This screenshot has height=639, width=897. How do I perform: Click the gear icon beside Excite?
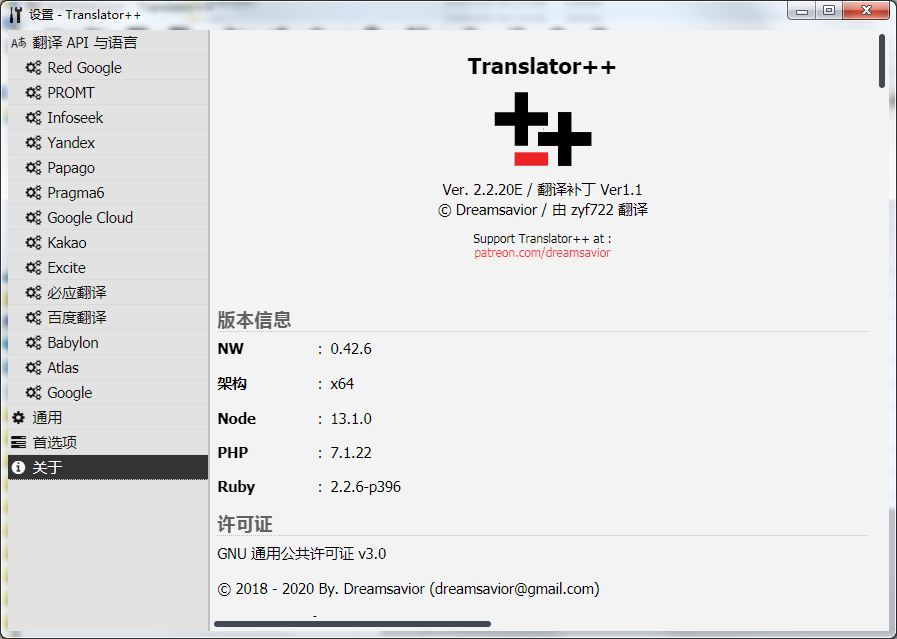click(33, 268)
